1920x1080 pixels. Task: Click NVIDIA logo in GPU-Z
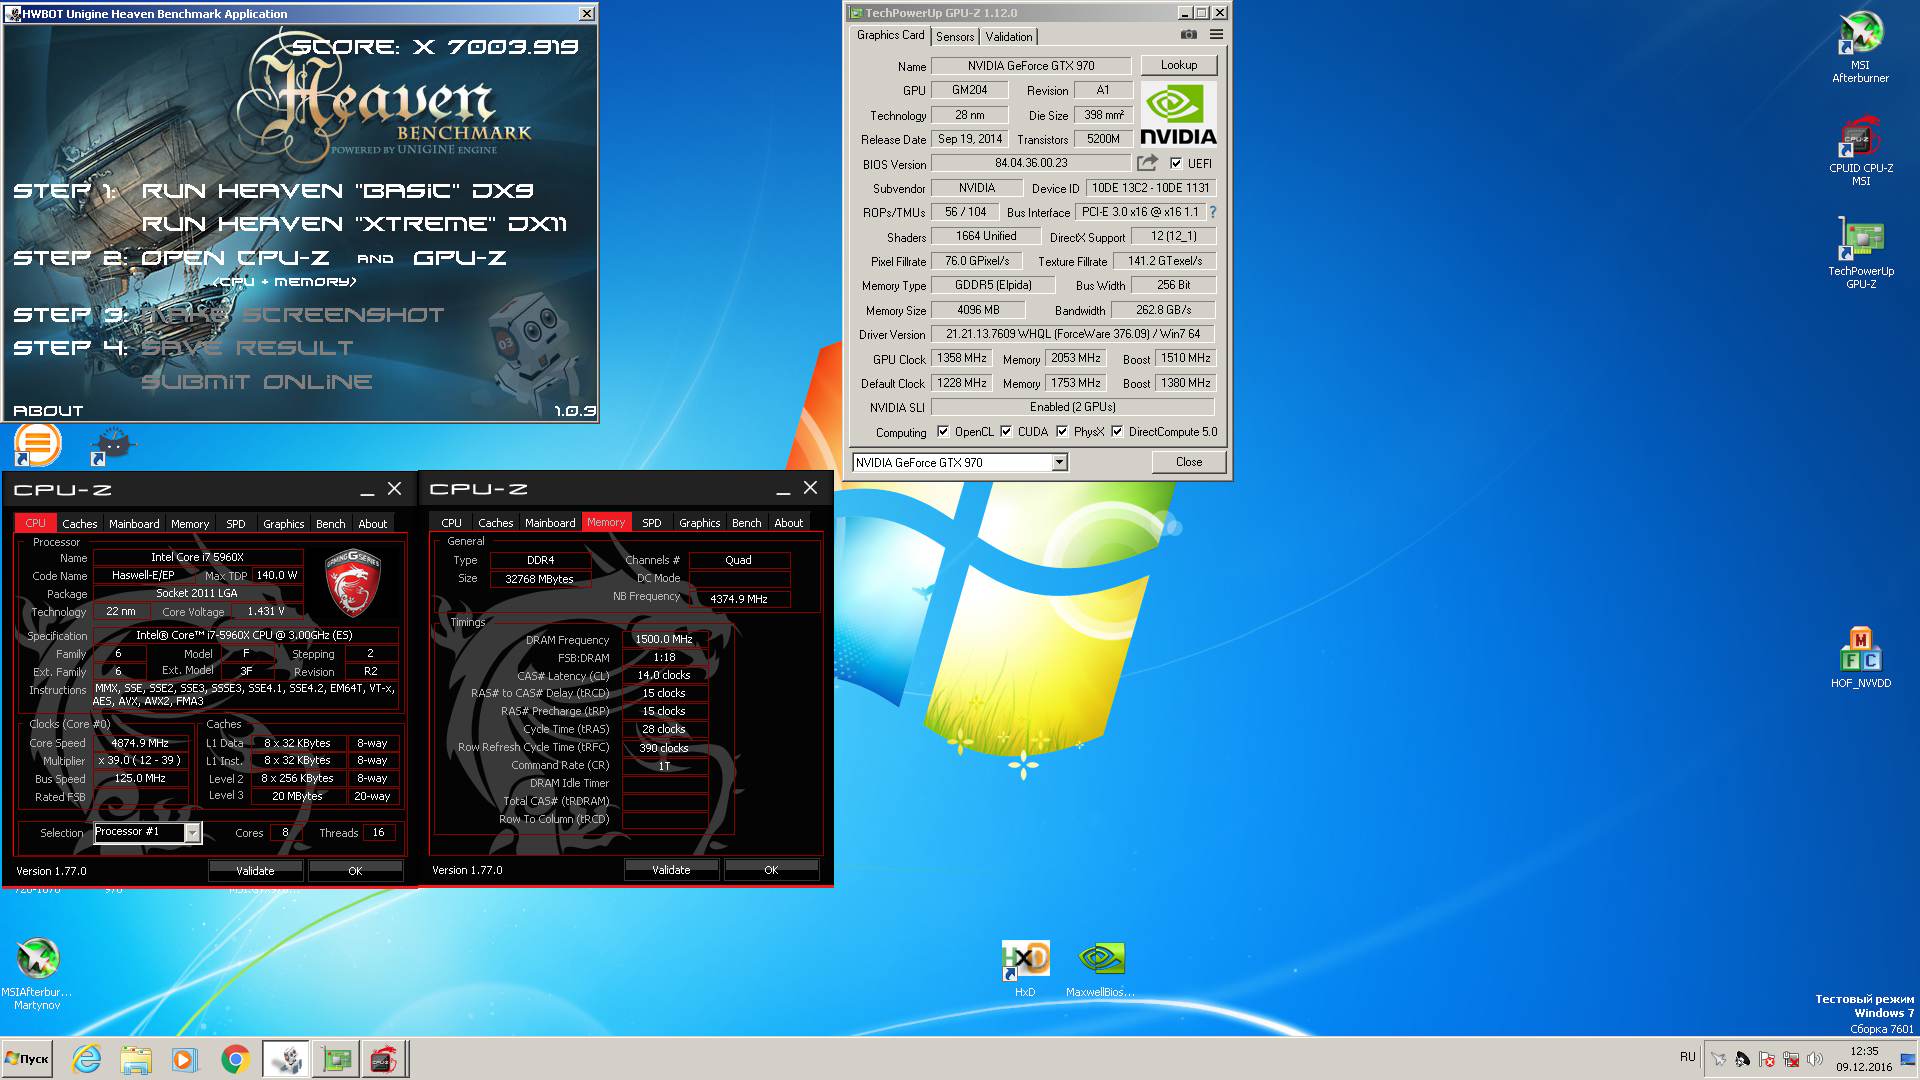1179,115
